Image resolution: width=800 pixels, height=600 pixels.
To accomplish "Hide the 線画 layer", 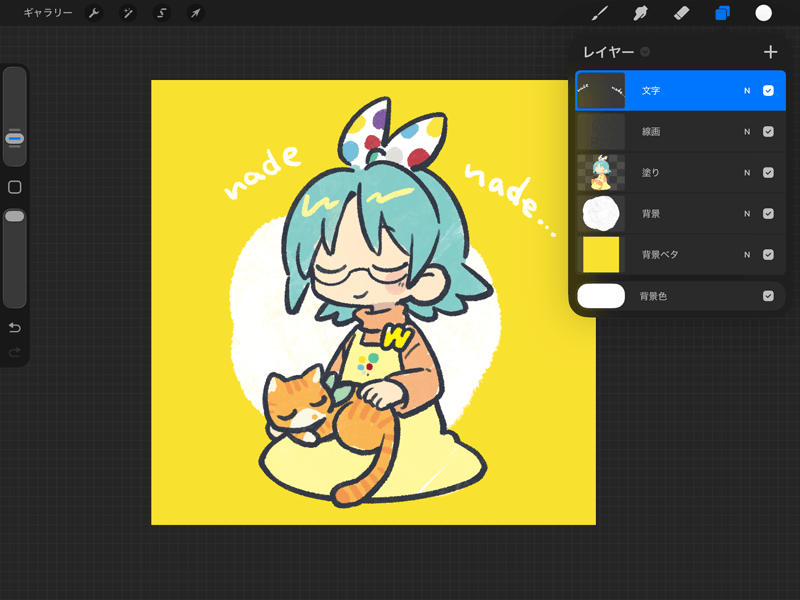I will tap(768, 132).
